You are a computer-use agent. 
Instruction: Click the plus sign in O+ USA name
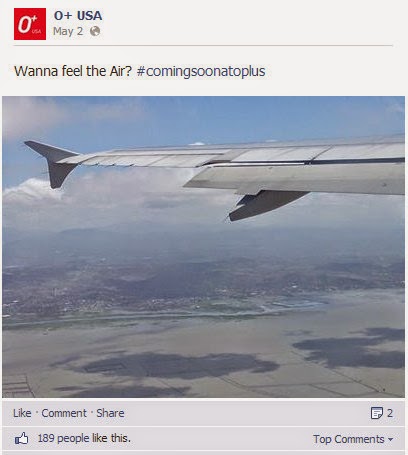[68, 15]
